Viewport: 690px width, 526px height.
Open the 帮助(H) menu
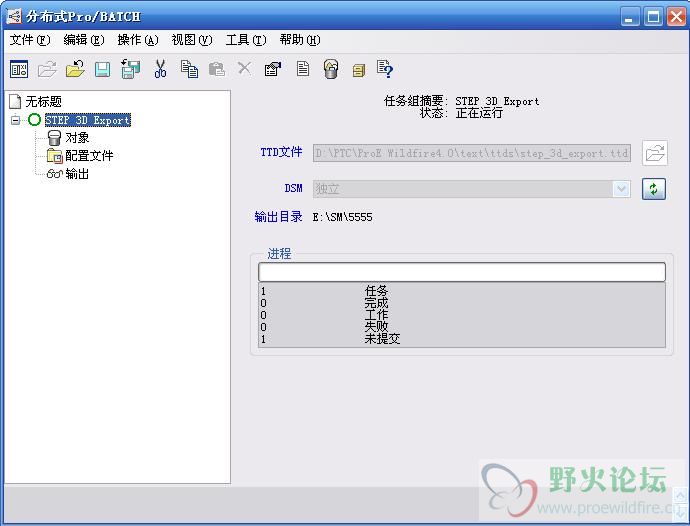click(x=300, y=40)
